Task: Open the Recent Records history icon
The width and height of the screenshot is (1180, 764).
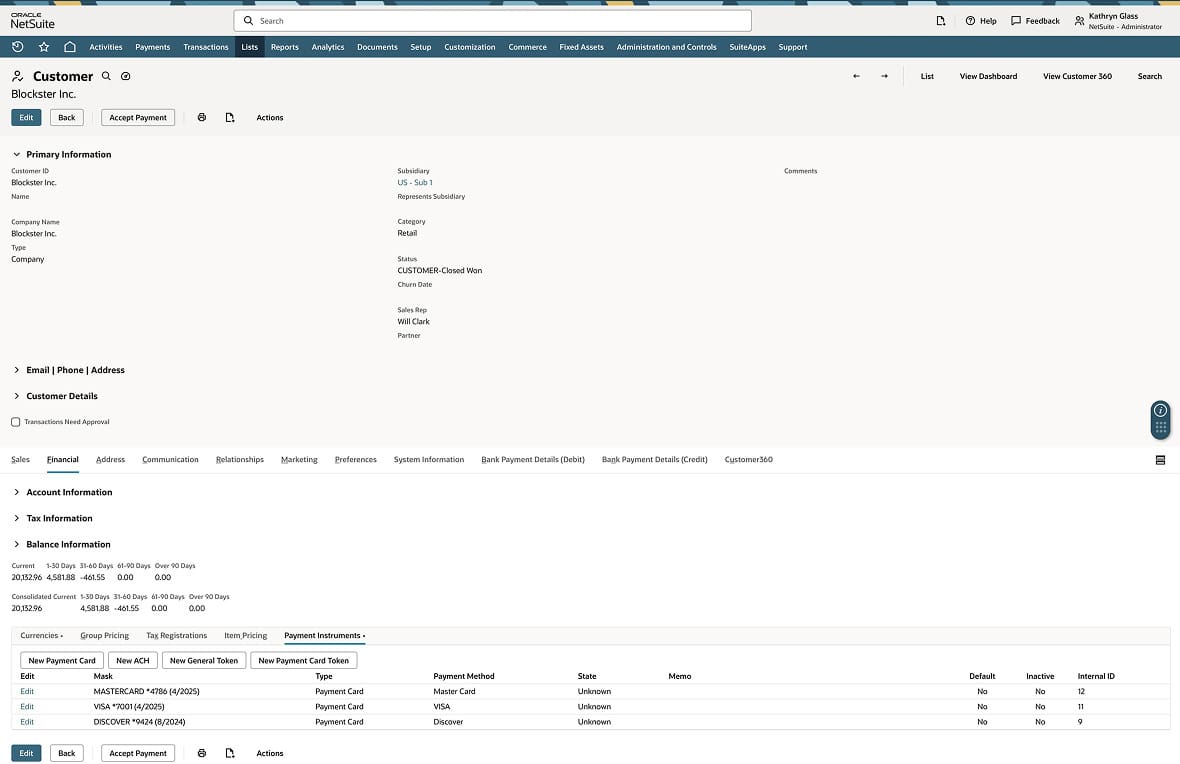Action: pyautogui.click(x=18, y=47)
